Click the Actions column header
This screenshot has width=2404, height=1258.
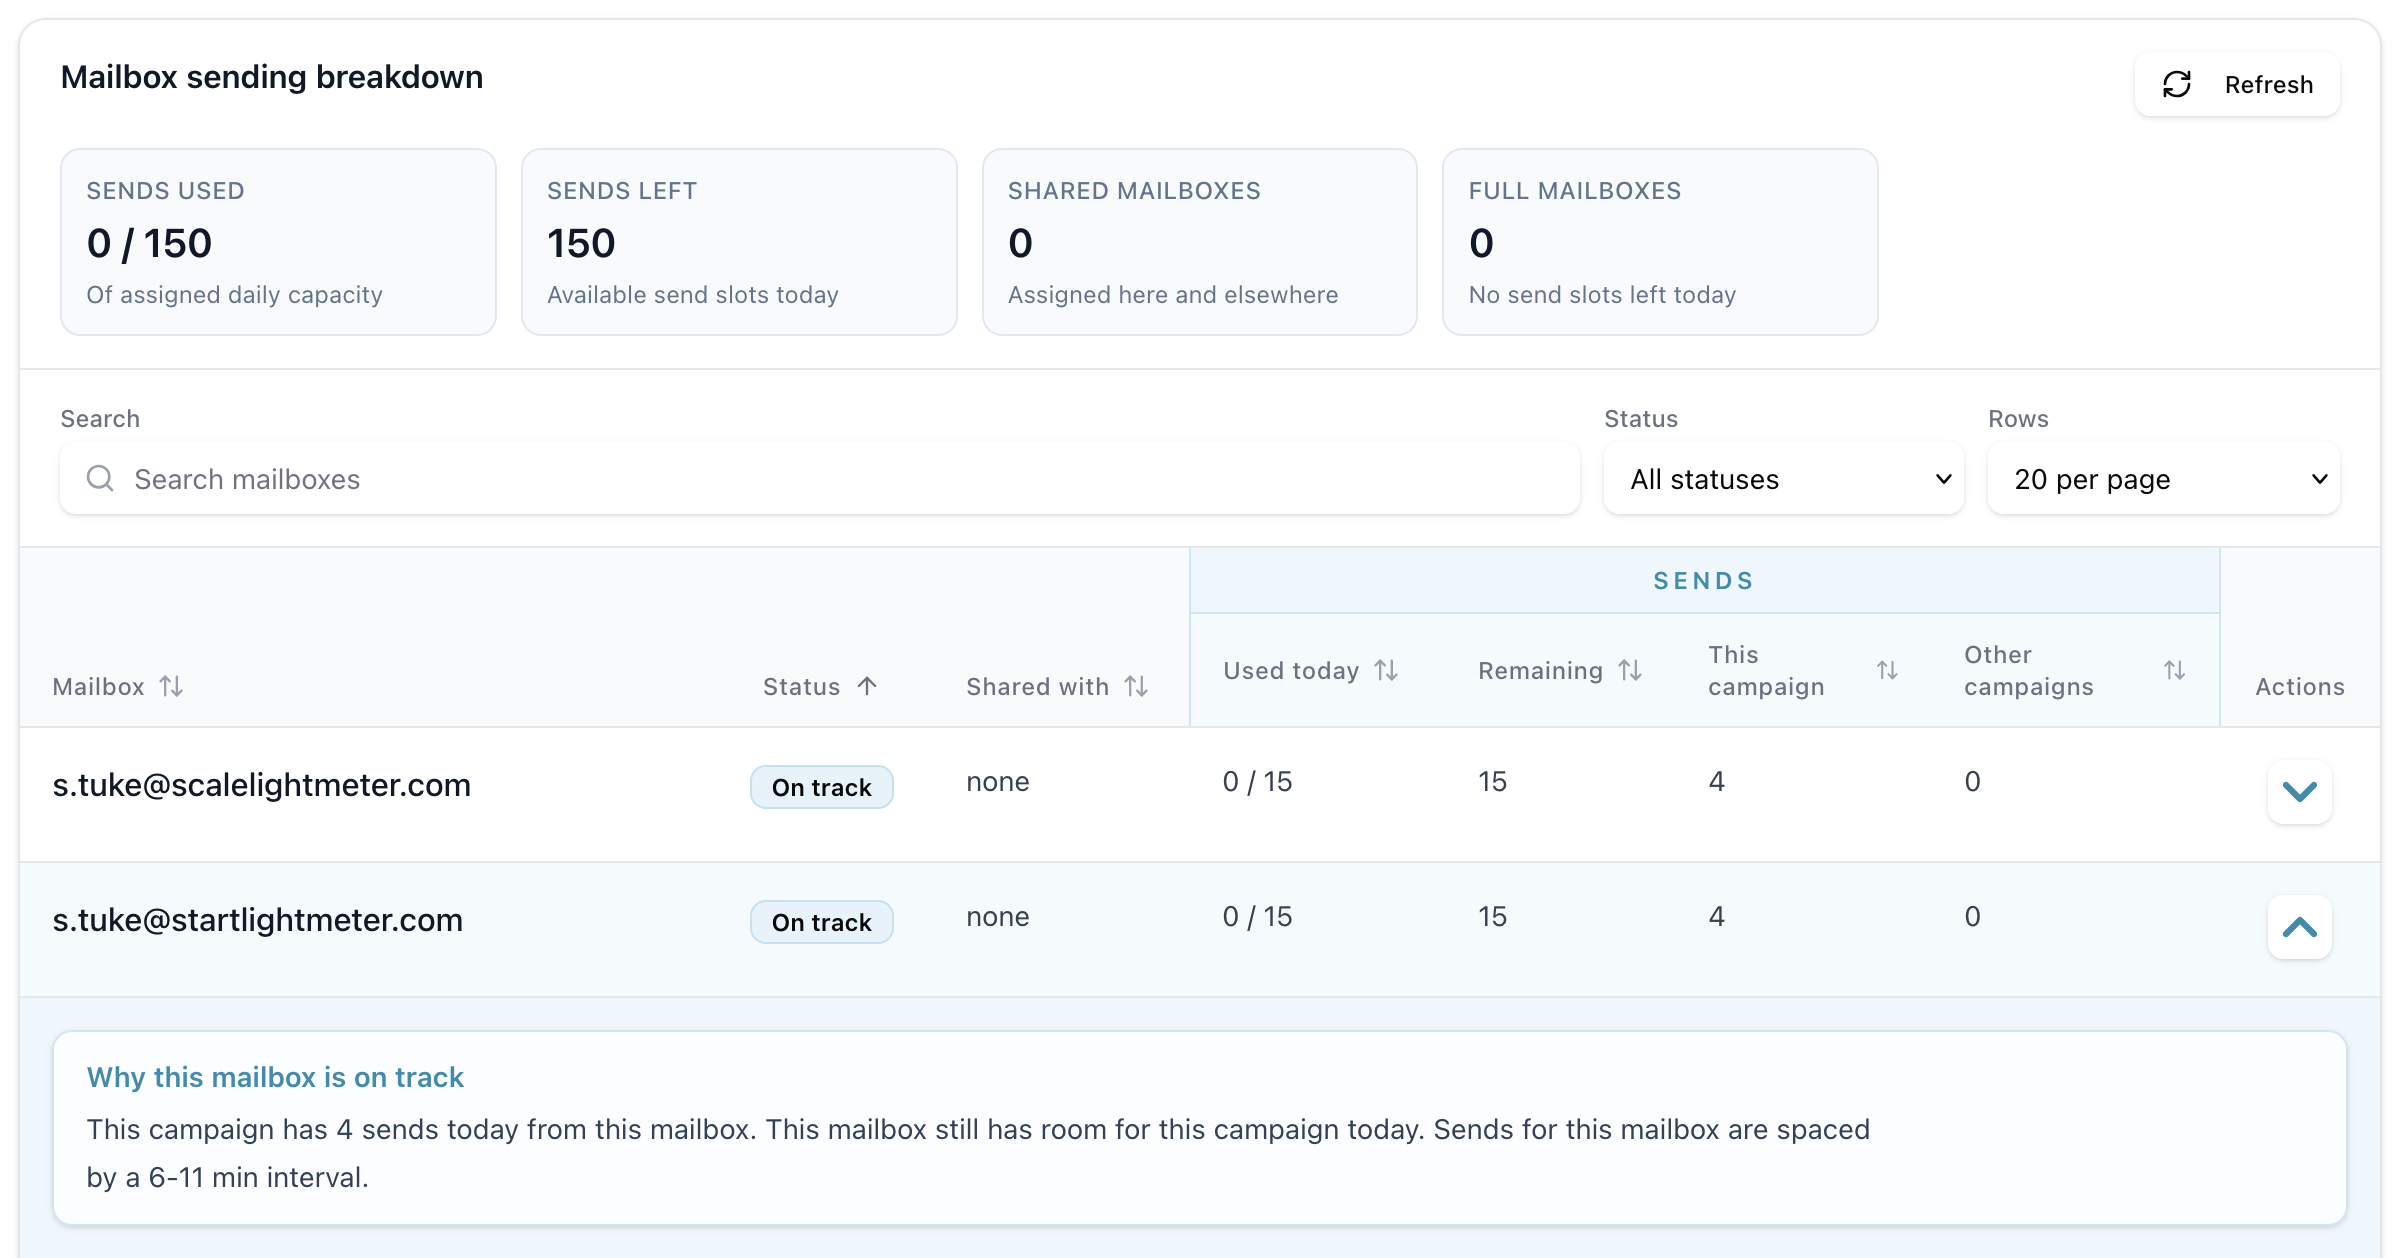pyautogui.click(x=2299, y=687)
